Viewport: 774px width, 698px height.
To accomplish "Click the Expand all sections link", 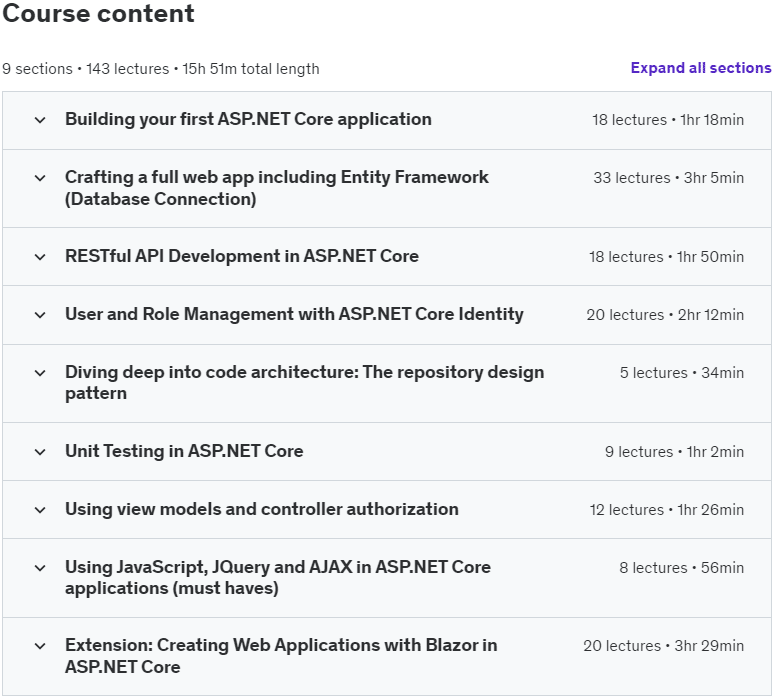I will click(700, 68).
